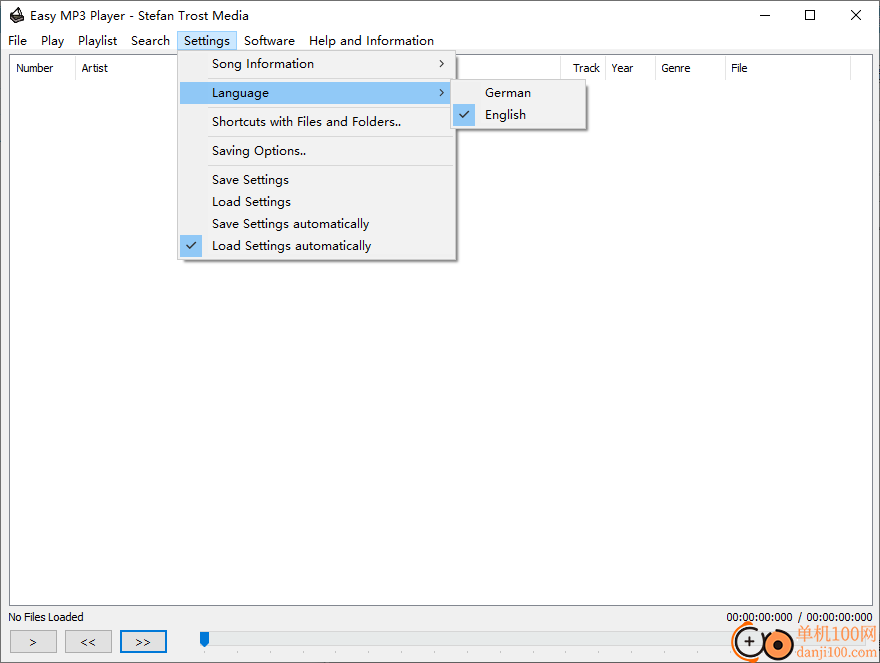Toggle Load Settings automatically
The width and height of the screenshot is (880, 663).
point(317,246)
